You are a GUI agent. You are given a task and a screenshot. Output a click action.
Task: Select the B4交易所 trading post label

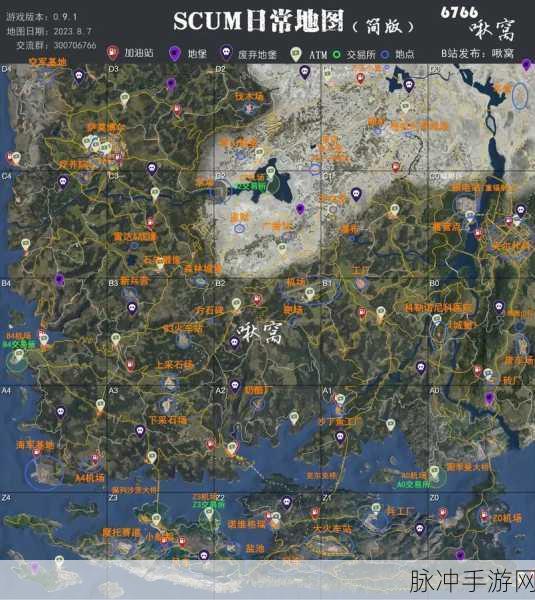(x=19, y=344)
